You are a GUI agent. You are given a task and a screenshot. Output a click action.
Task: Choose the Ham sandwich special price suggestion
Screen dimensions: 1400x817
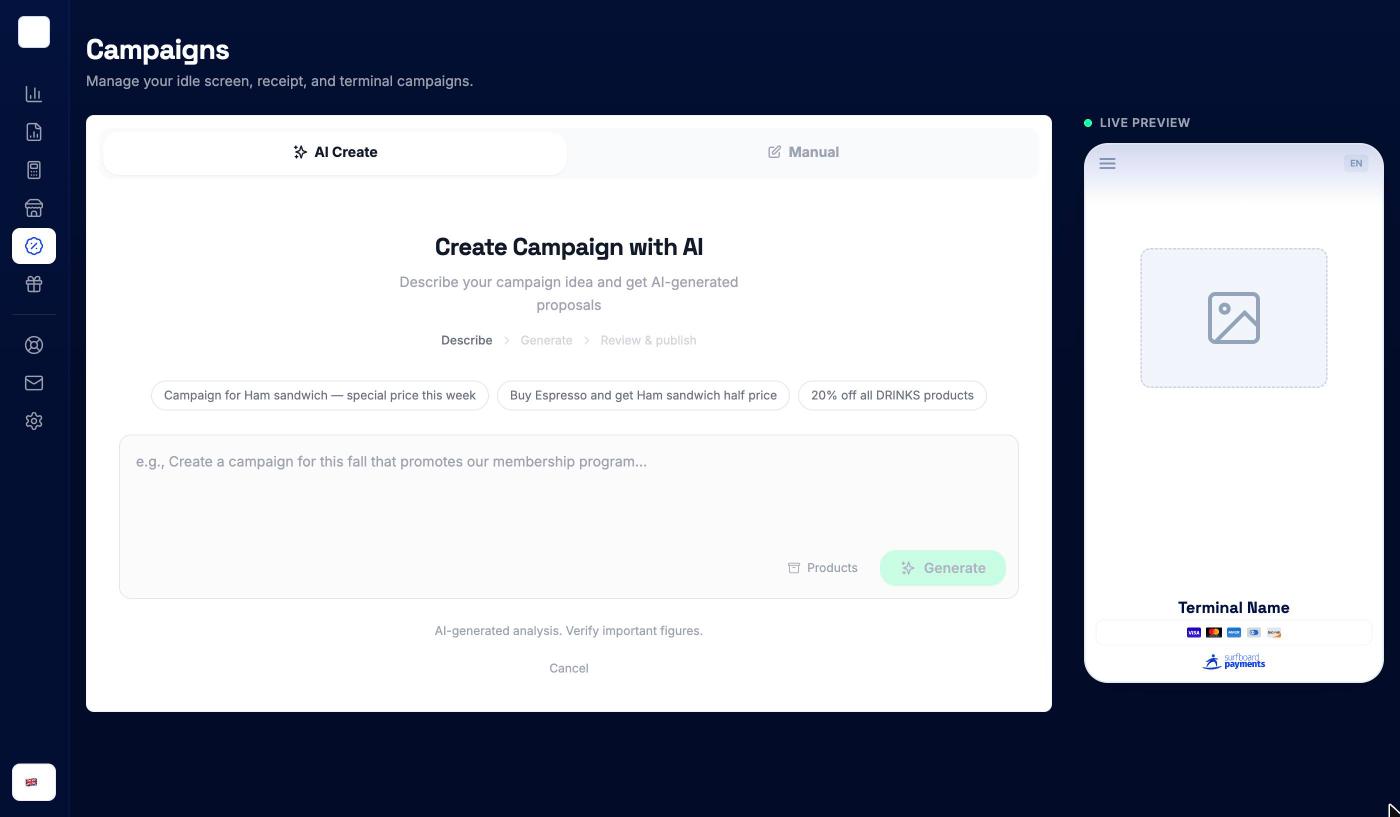pyautogui.click(x=320, y=395)
